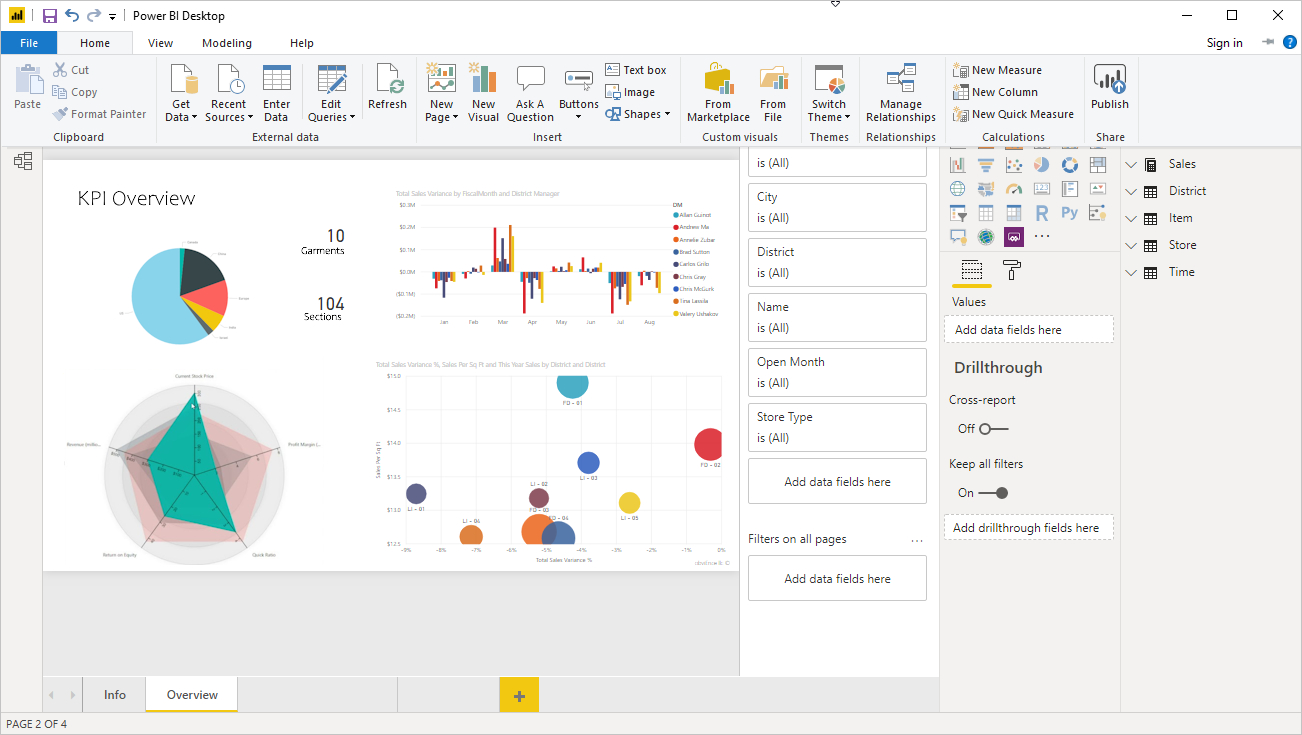Image resolution: width=1302 pixels, height=735 pixels.
Task: Insert a gauge visualization
Action: point(1014,189)
